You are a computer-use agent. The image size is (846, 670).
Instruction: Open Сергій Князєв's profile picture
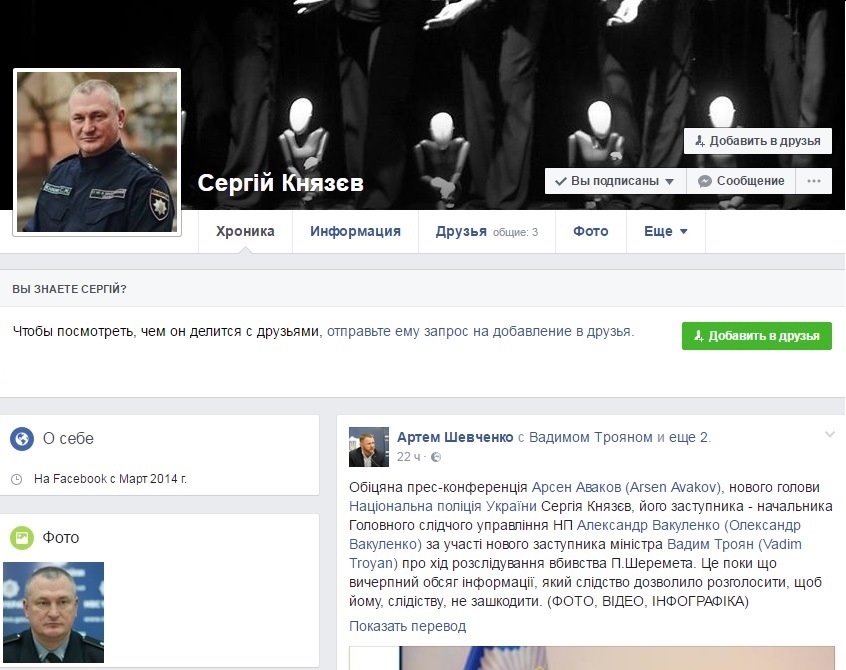[x=96, y=152]
